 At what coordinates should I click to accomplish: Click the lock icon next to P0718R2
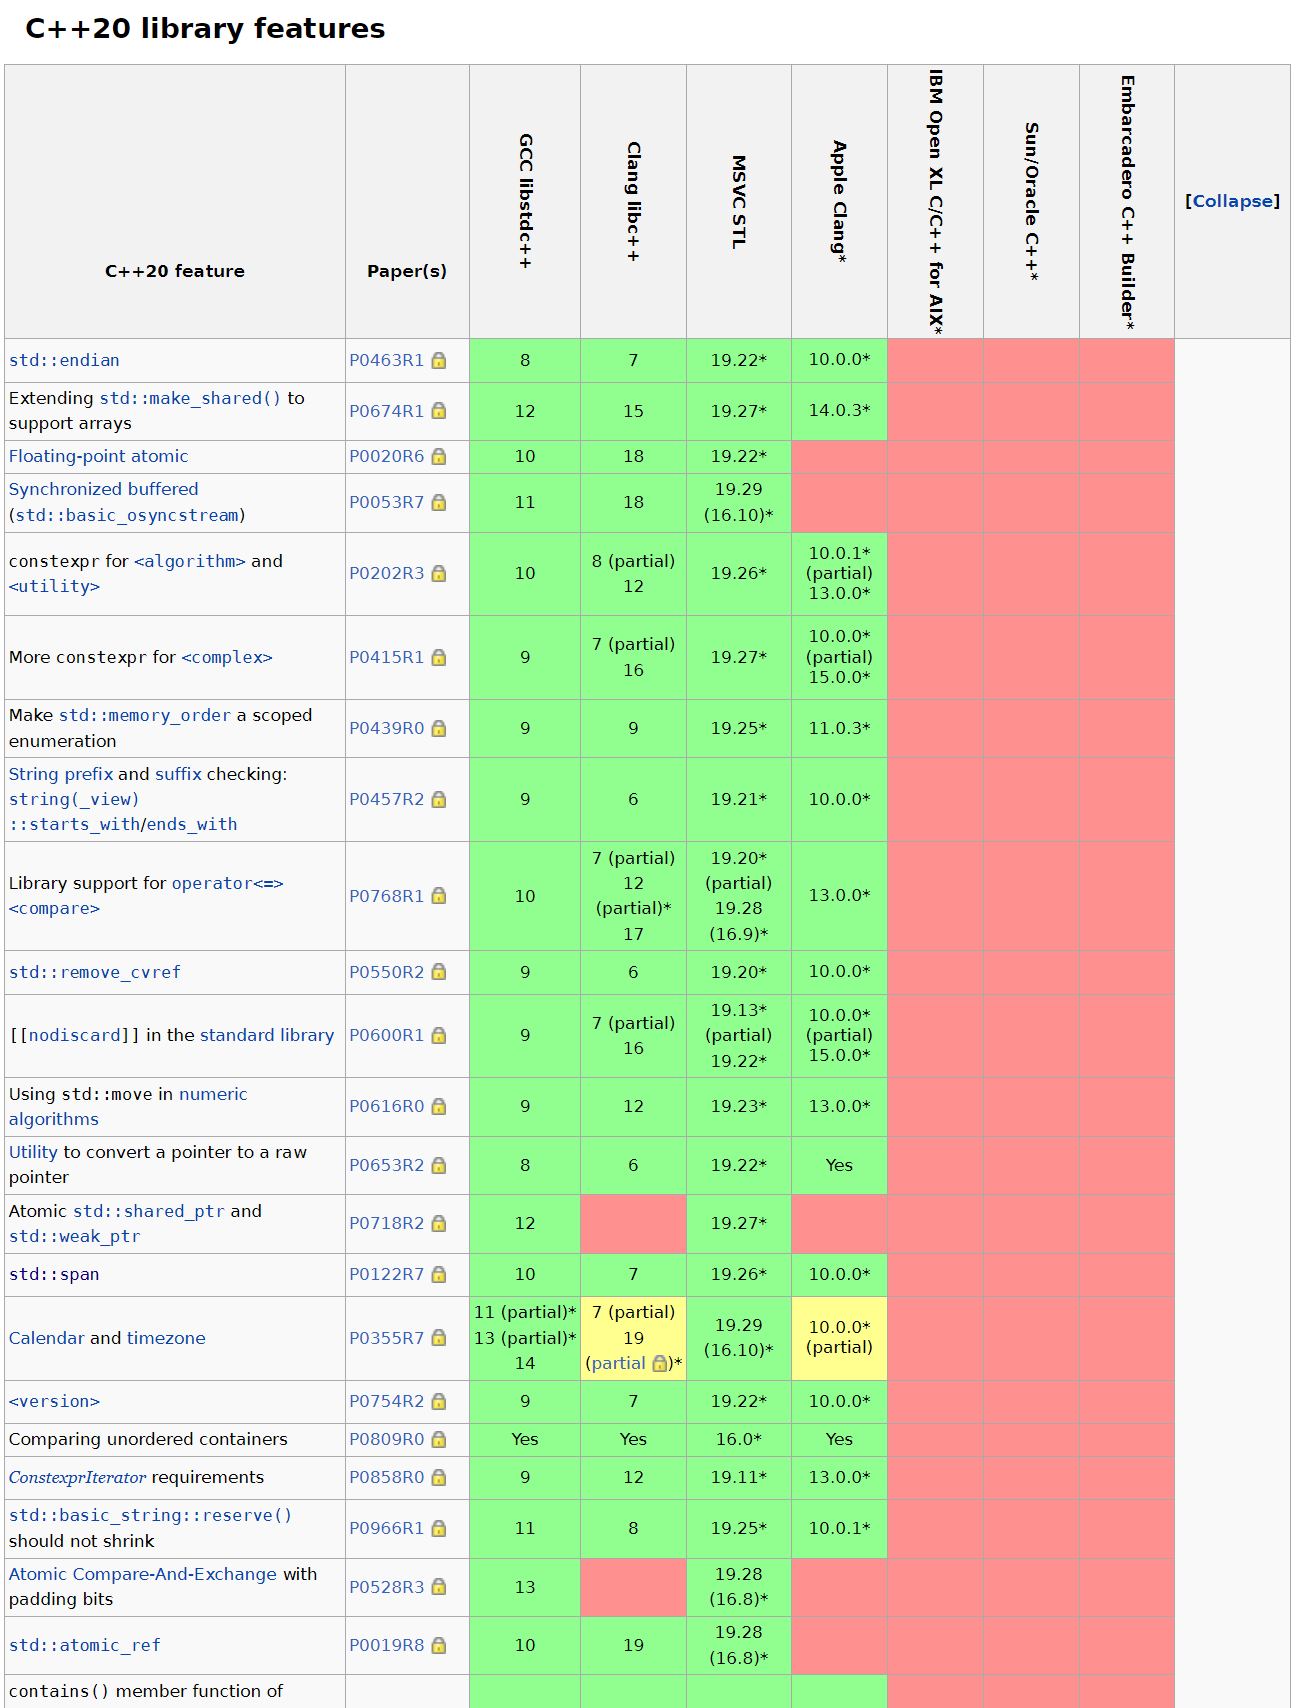point(438,1224)
